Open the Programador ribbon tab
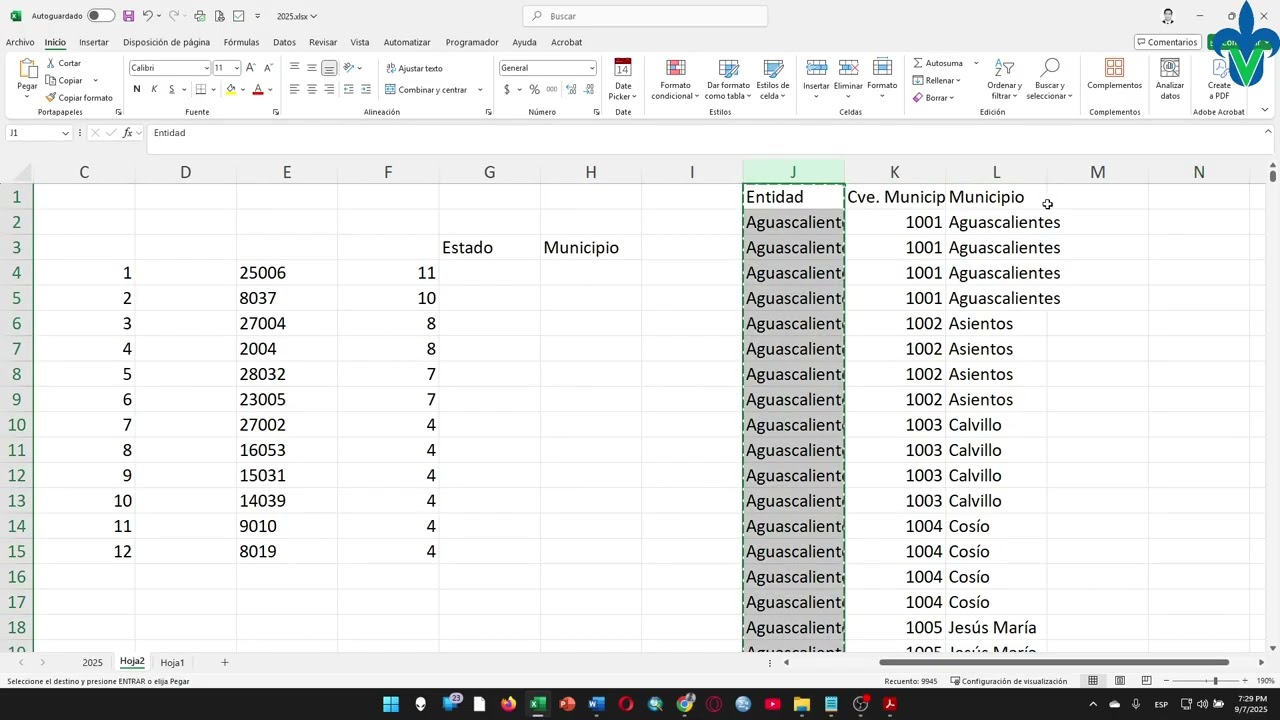1280x720 pixels. (x=472, y=42)
